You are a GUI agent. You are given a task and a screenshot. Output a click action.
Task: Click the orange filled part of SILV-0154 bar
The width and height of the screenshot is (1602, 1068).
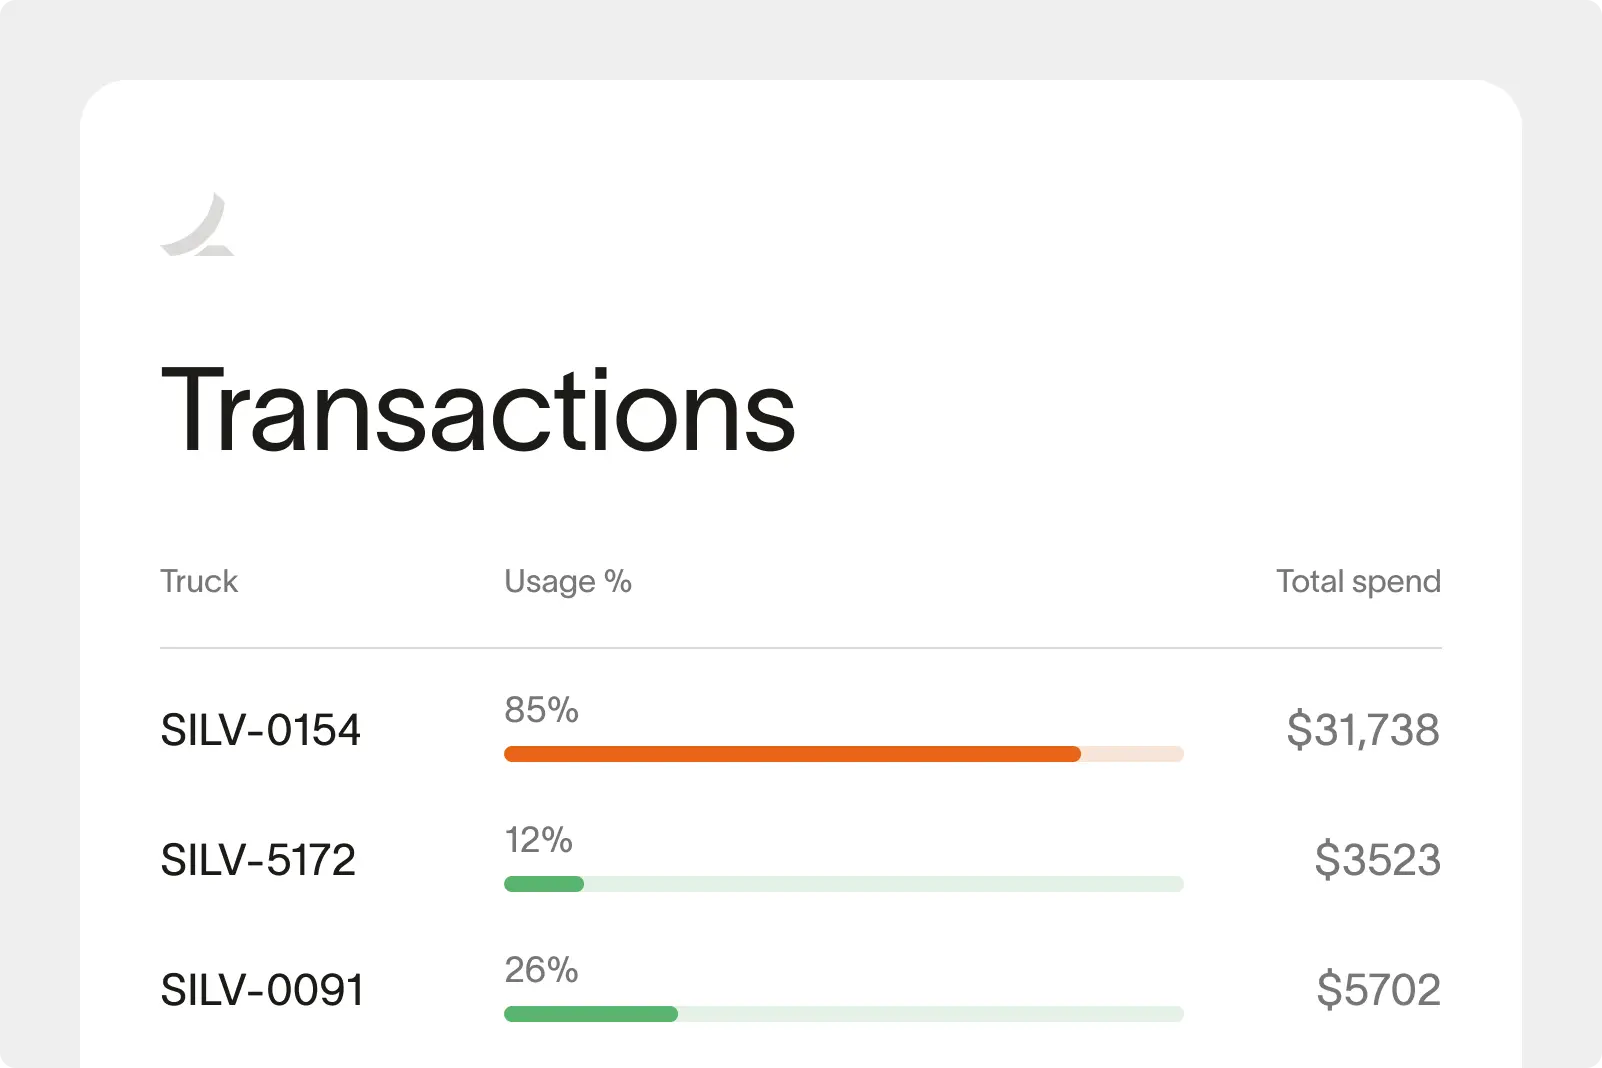point(792,754)
